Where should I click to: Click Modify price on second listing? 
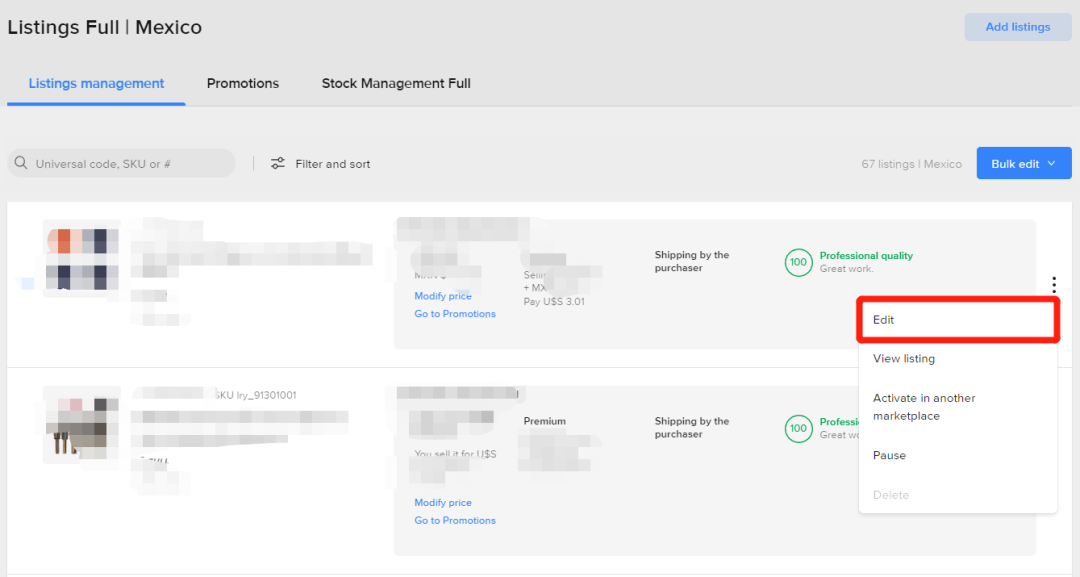click(x=443, y=503)
